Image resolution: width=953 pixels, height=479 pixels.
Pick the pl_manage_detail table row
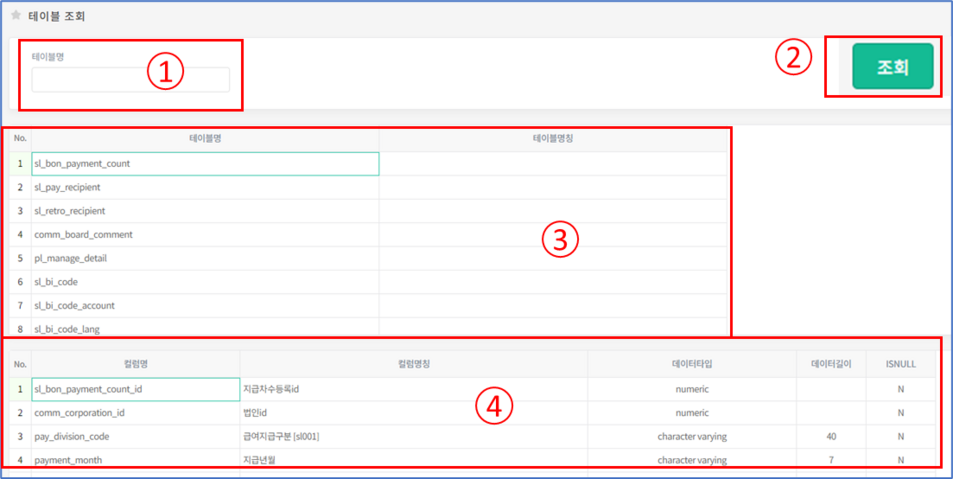coord(70,258)
